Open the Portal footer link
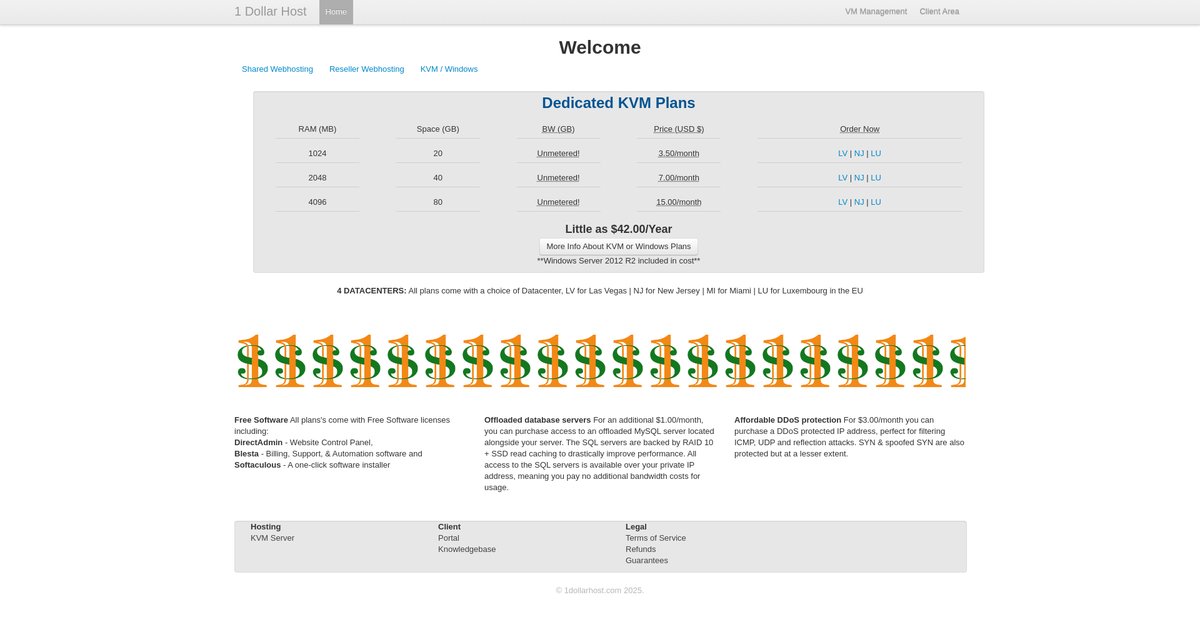 (449, 538)
